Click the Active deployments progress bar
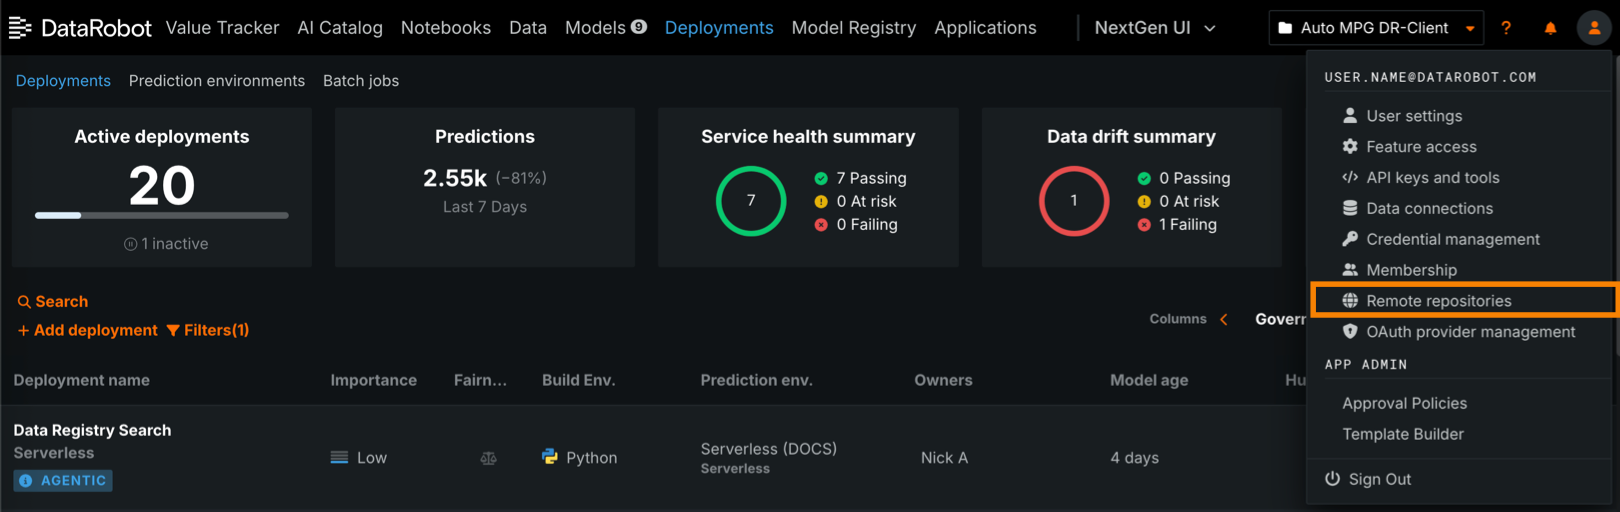 click(x=162, y=215)
